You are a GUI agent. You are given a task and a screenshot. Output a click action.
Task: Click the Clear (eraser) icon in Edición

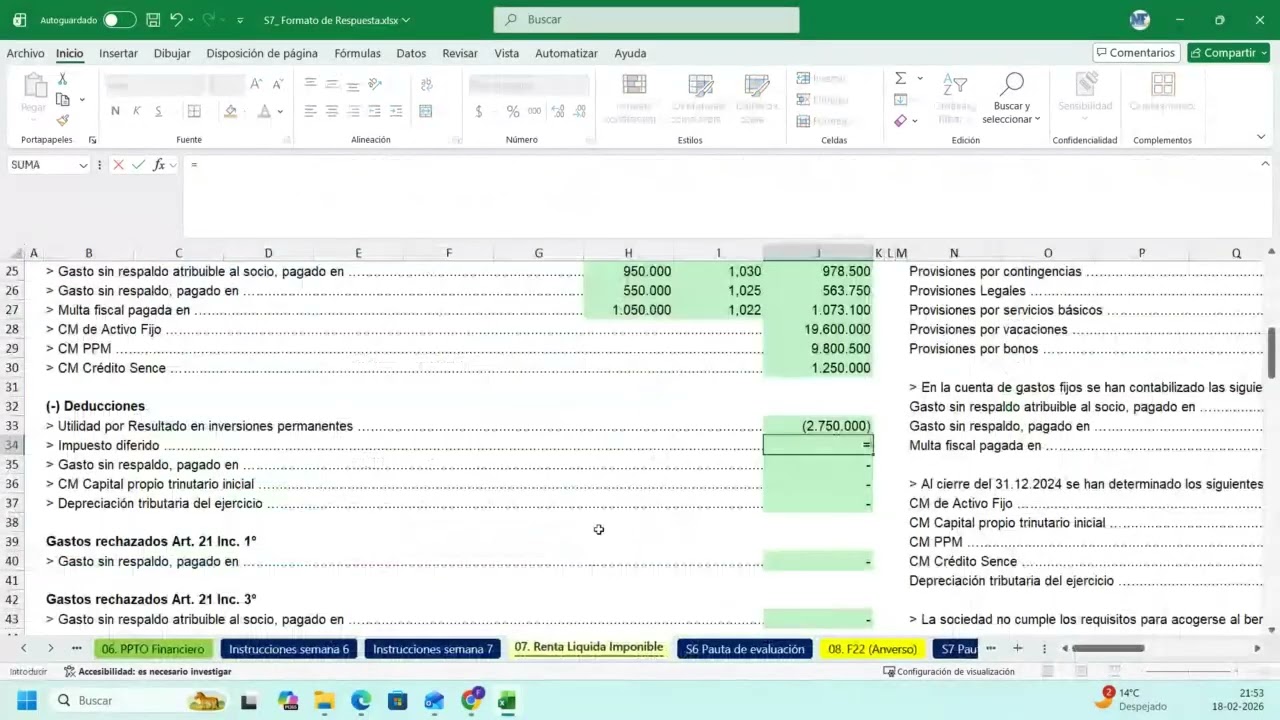coord(901,121)
